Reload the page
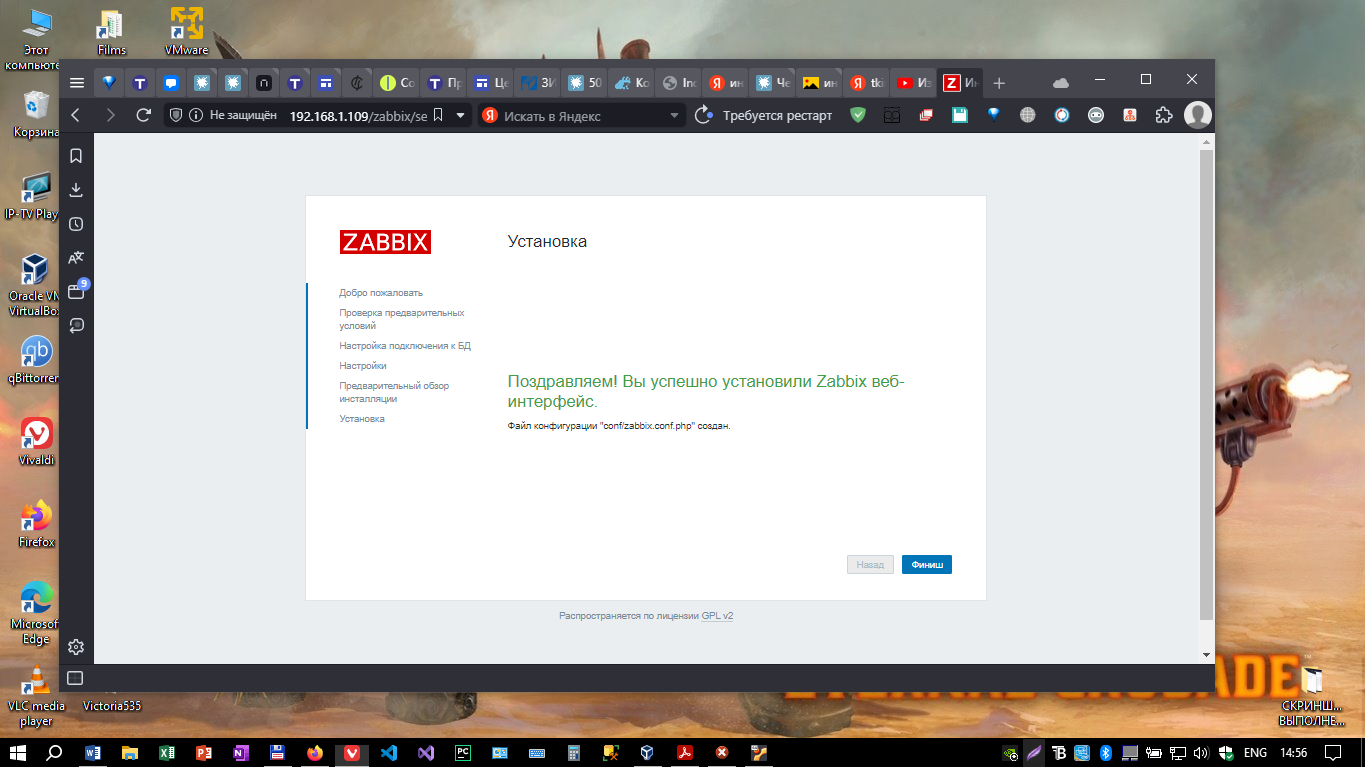Viewport: 1365px width, 767px height. 143,116
